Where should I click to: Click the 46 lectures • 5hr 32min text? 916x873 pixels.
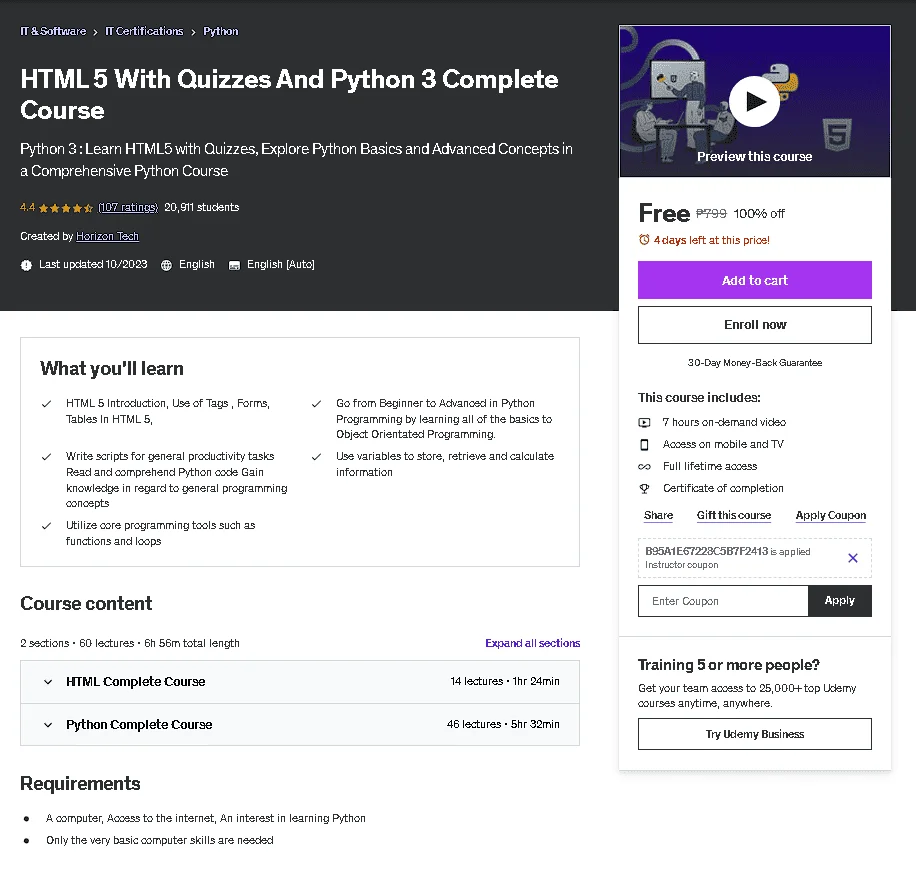(503, 725)
